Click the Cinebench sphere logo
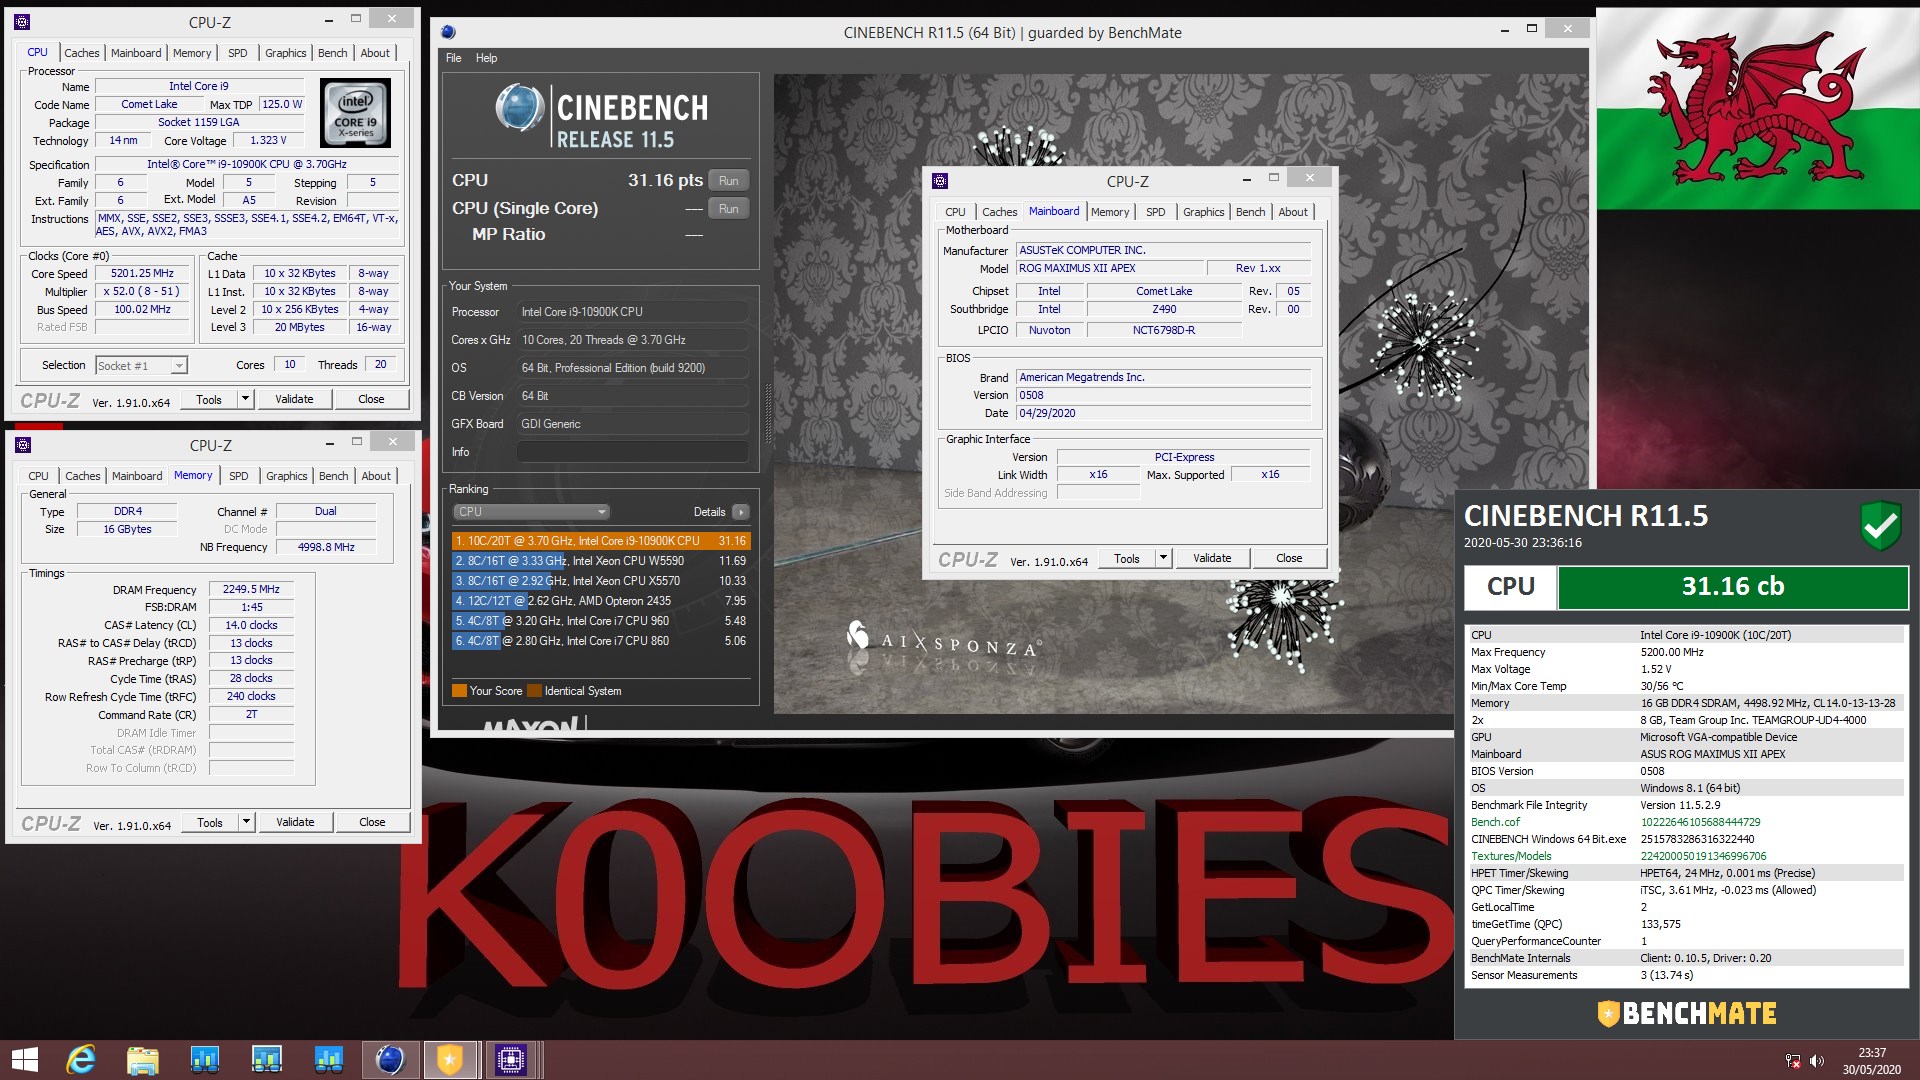Viewport: 1920px width, 1080px height. [x=519, y=109]
